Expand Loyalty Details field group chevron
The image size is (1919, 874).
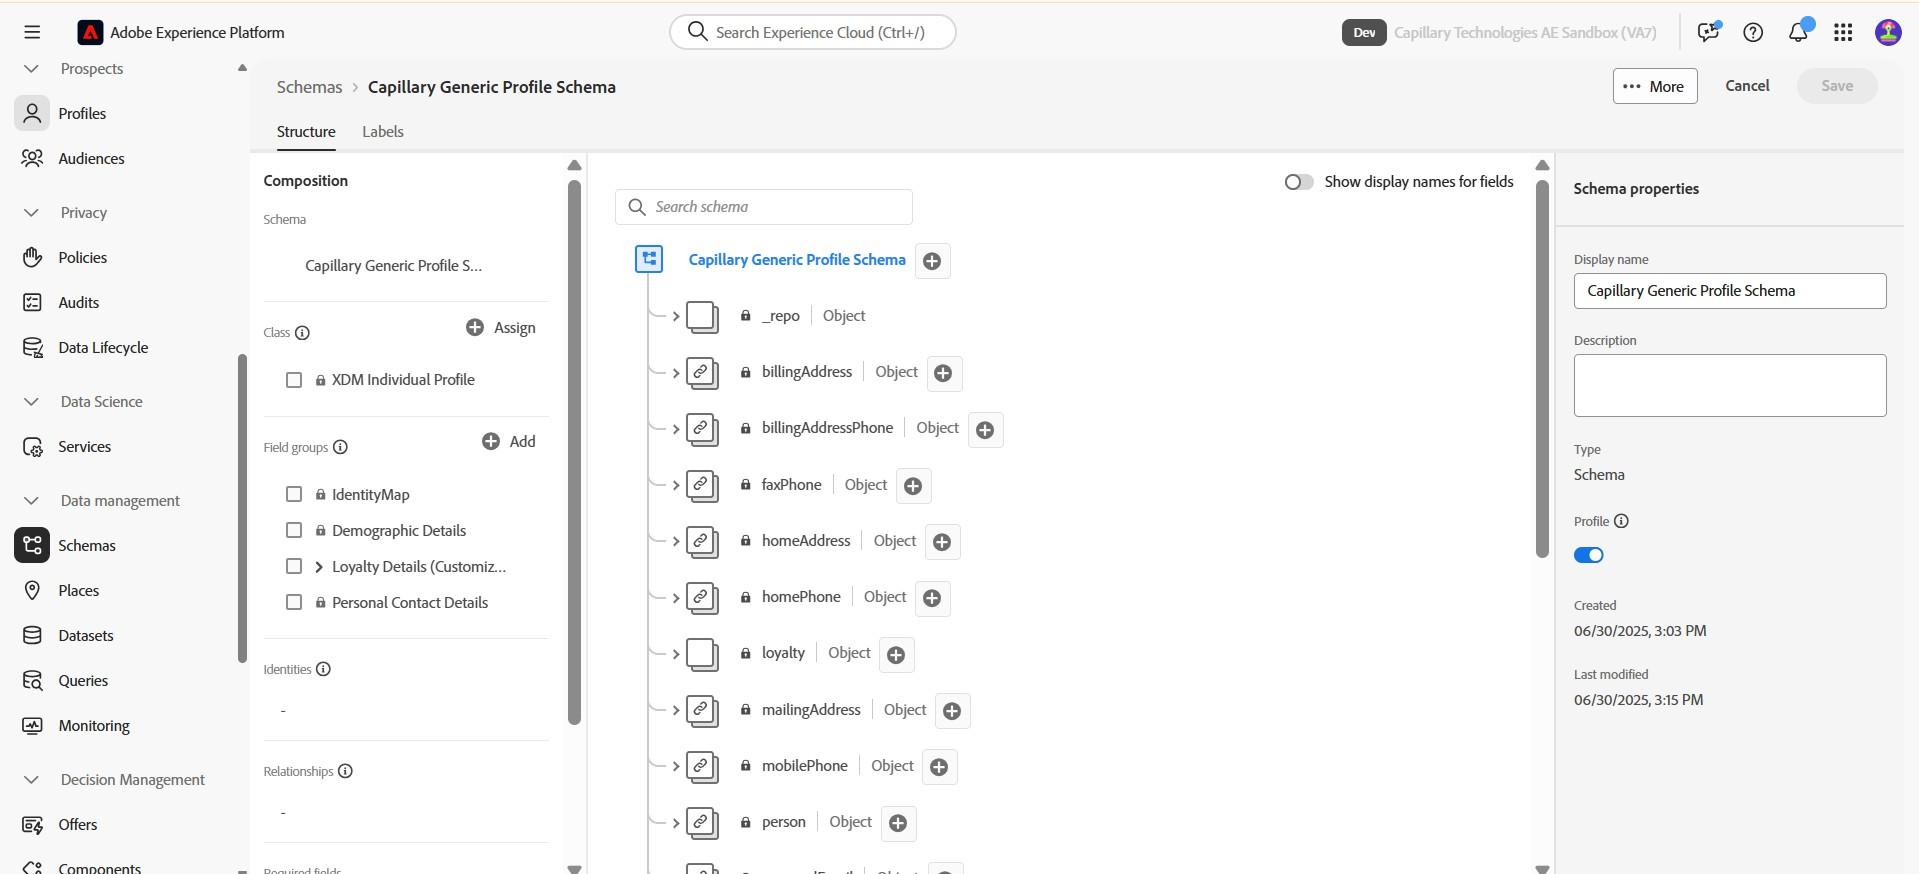tap(319, 567)
